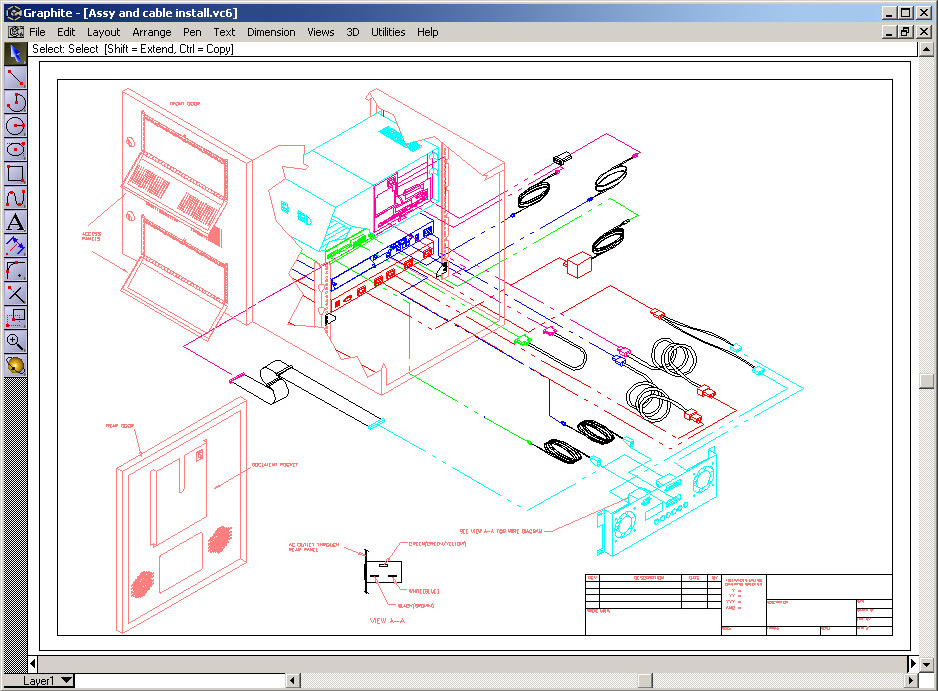
Task: Open the Utilities menu
Action: (388, 32)
